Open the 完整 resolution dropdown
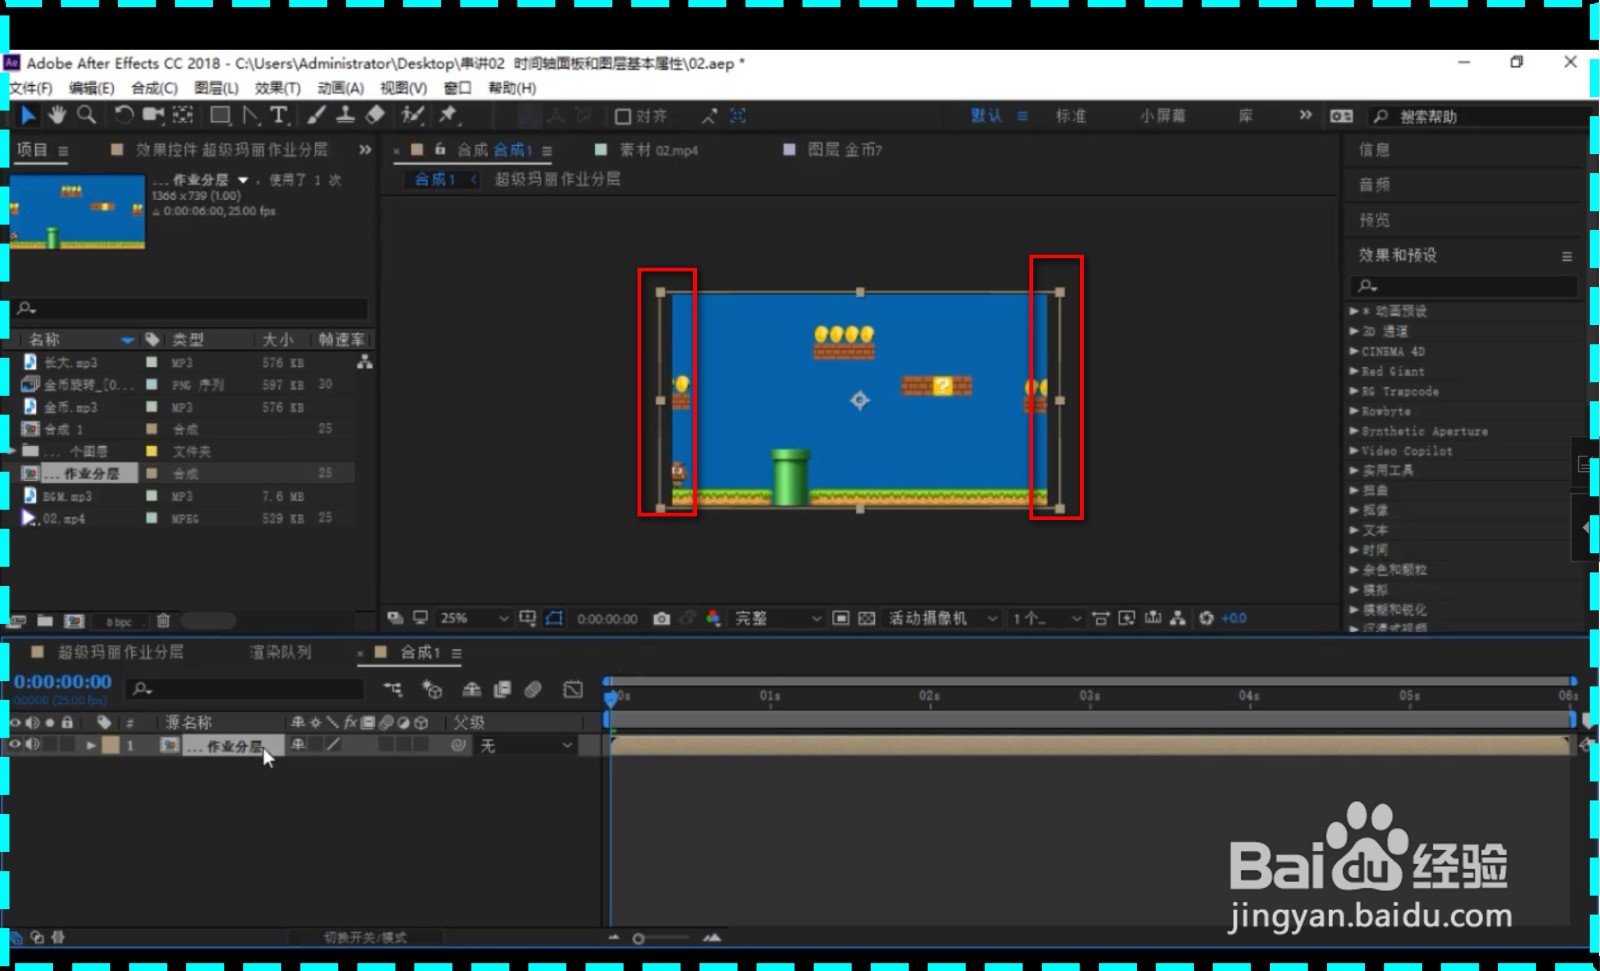 [778, 619]
